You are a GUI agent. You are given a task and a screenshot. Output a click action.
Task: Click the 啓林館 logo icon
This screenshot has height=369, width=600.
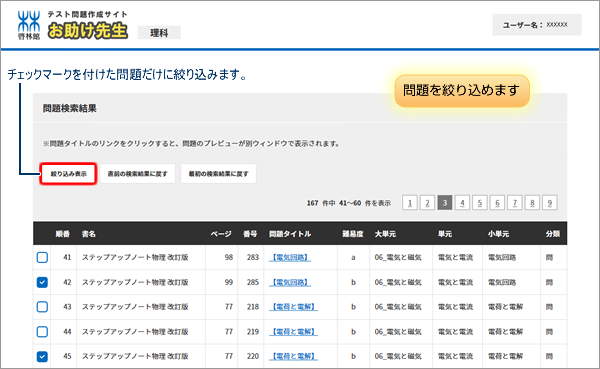29,25
